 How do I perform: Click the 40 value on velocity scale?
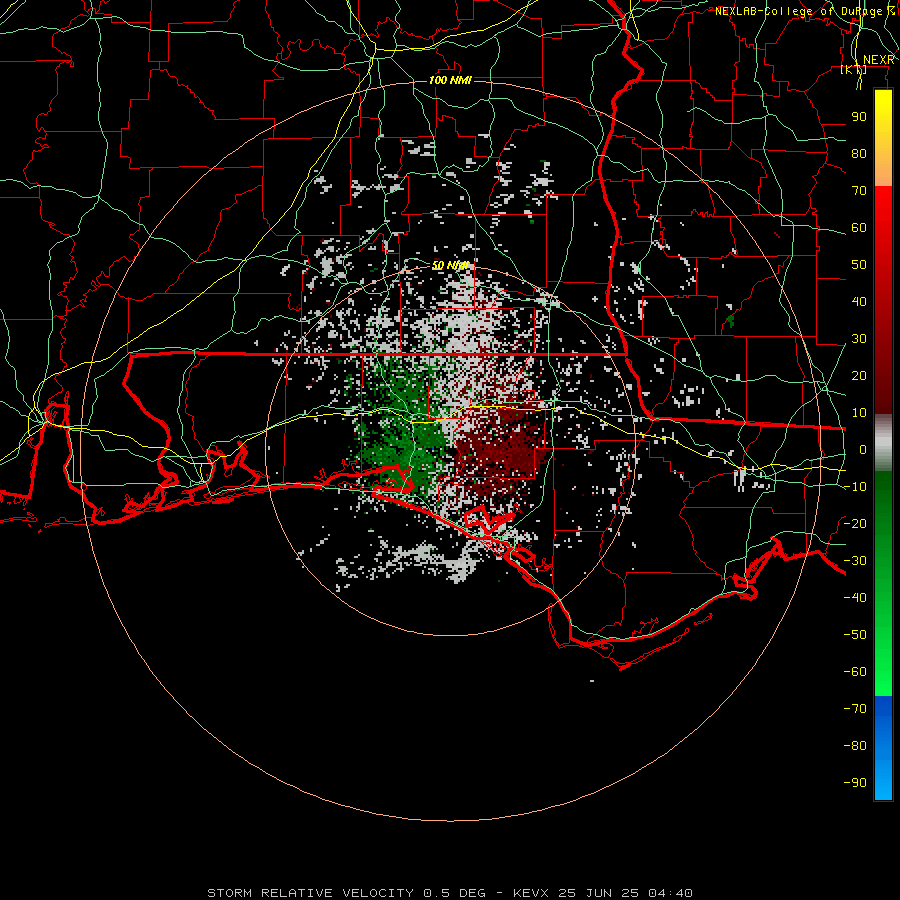[x=859, y=301]
